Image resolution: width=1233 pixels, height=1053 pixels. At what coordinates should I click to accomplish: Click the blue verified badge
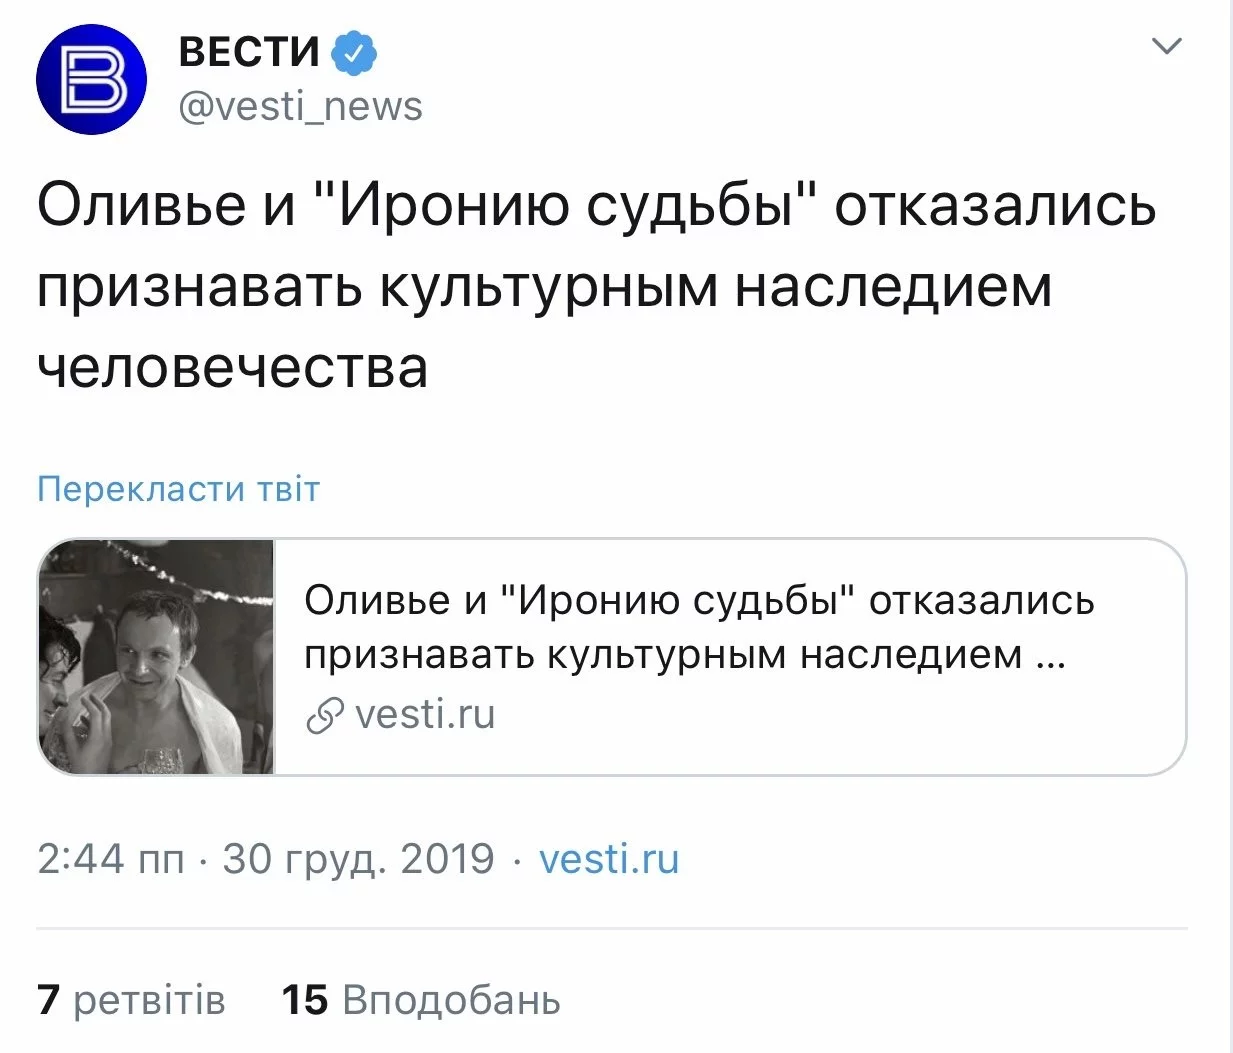(354, 52)
